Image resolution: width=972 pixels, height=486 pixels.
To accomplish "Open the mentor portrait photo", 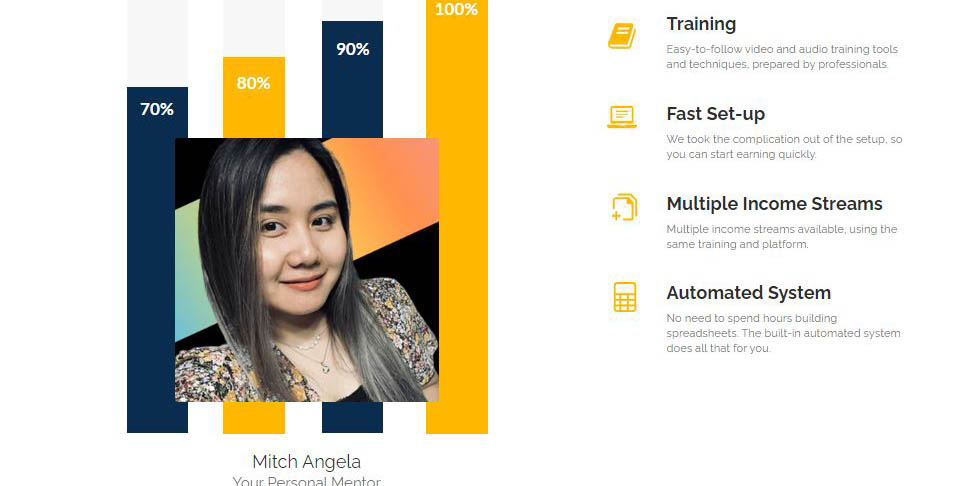I will [307, 270].
